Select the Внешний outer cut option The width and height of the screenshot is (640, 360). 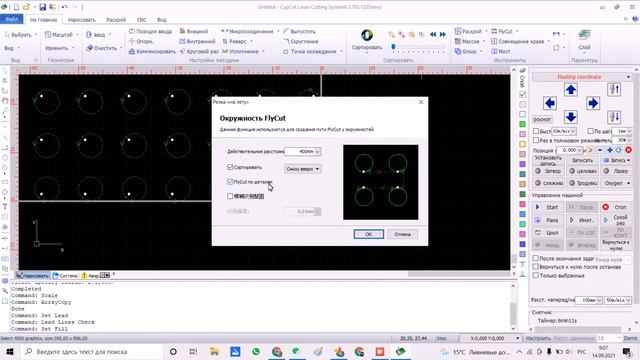tap(194, 31)
